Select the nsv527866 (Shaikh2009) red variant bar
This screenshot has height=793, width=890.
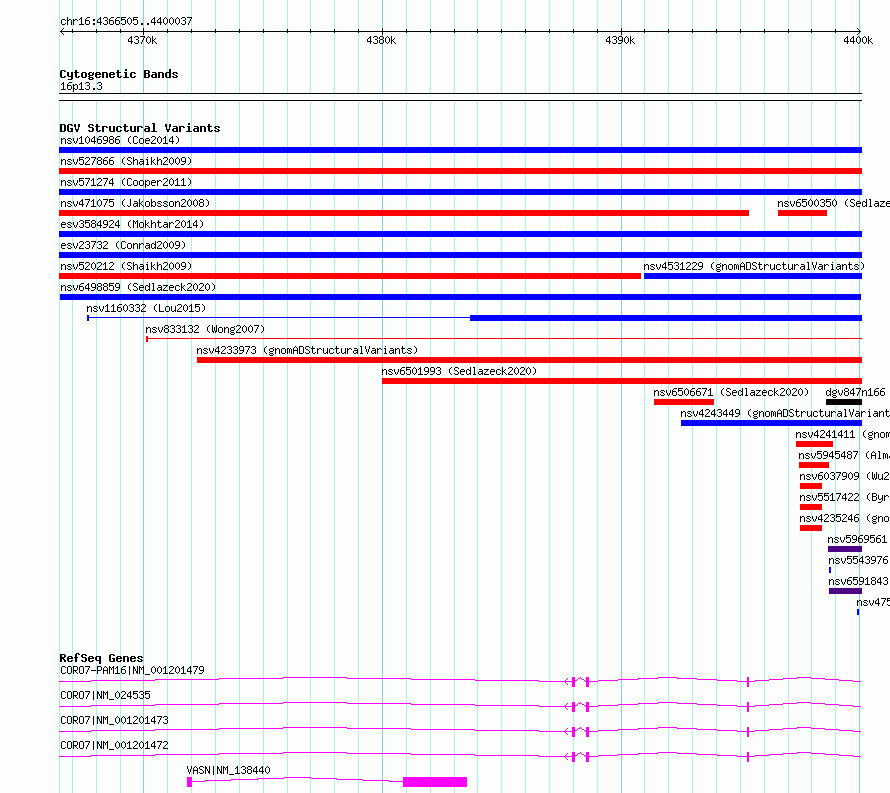pyautogui.click(x=460, y=171)
